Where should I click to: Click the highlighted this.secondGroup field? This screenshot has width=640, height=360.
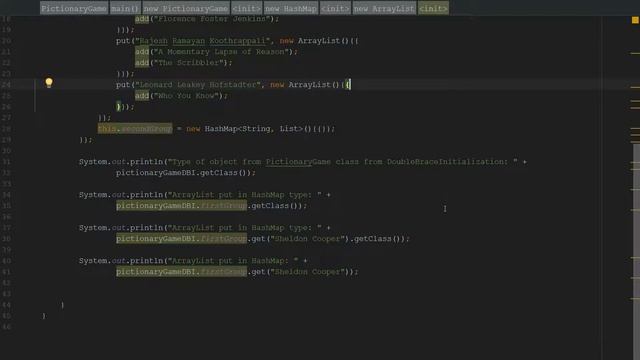135,129
